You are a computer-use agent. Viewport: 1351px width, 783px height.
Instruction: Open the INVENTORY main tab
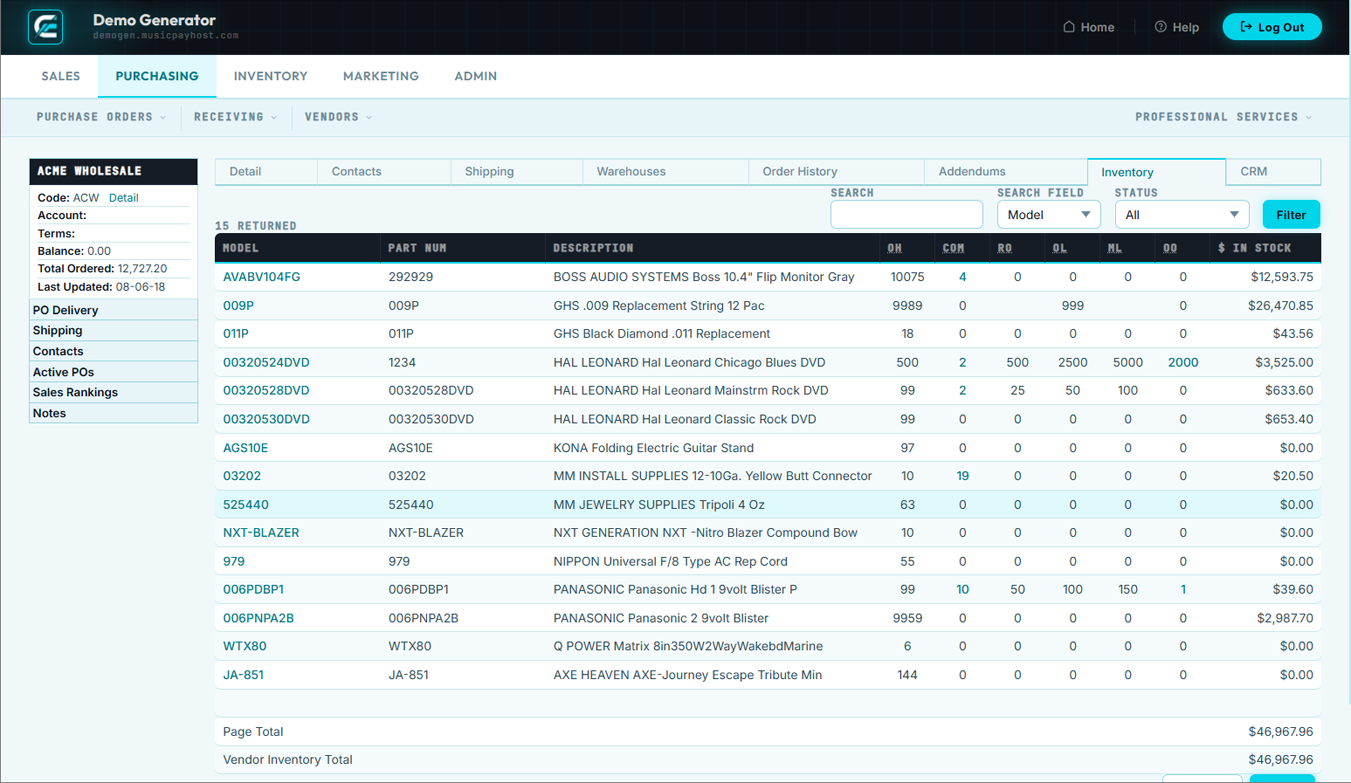coord(271,76)
